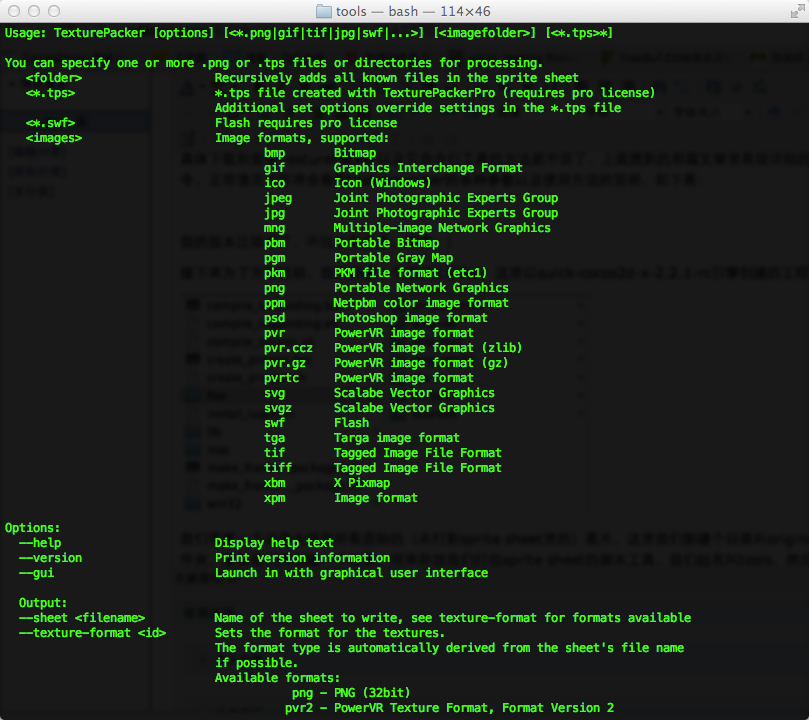Click the 'Options:' heading
This screenshot has width=809, height=720.
pyautogui.click(x=33, y=528)
